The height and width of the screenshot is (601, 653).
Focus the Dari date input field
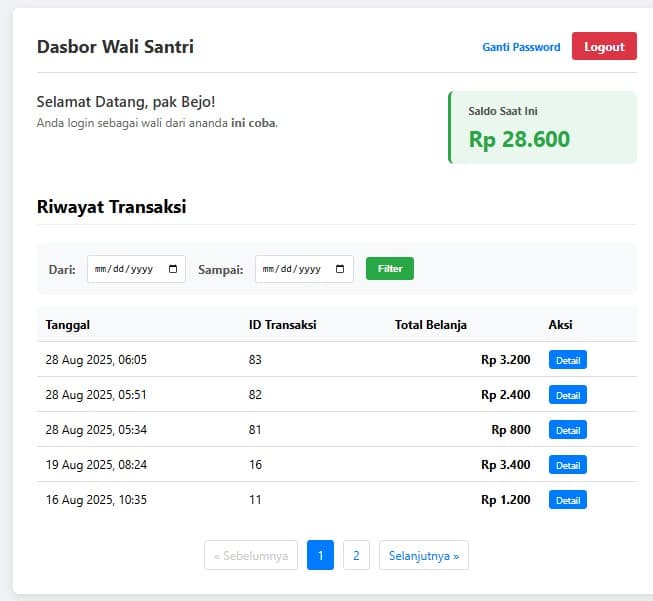click(x=136, y=269)
